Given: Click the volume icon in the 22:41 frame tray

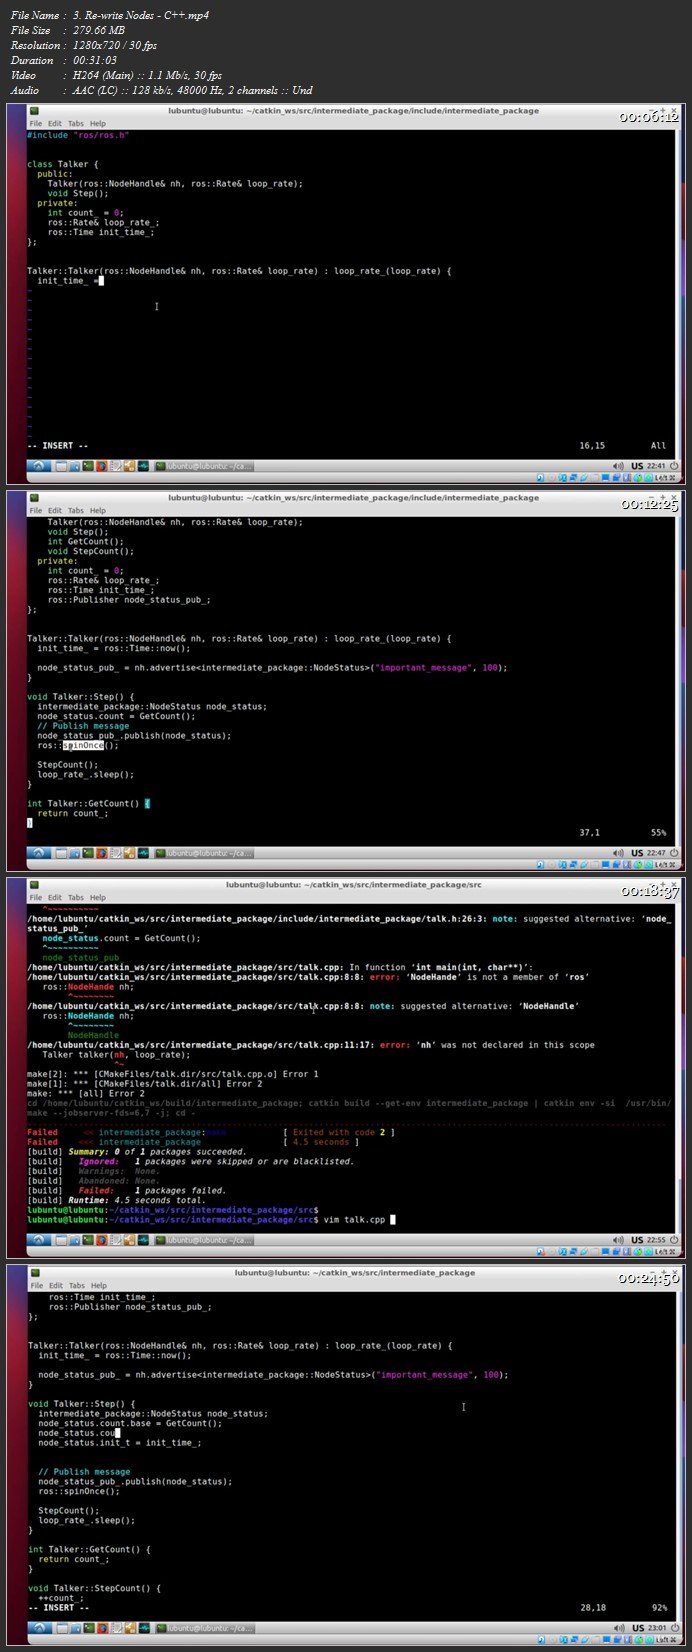Looking at the screenshot, I should click(x=620, y=466).
